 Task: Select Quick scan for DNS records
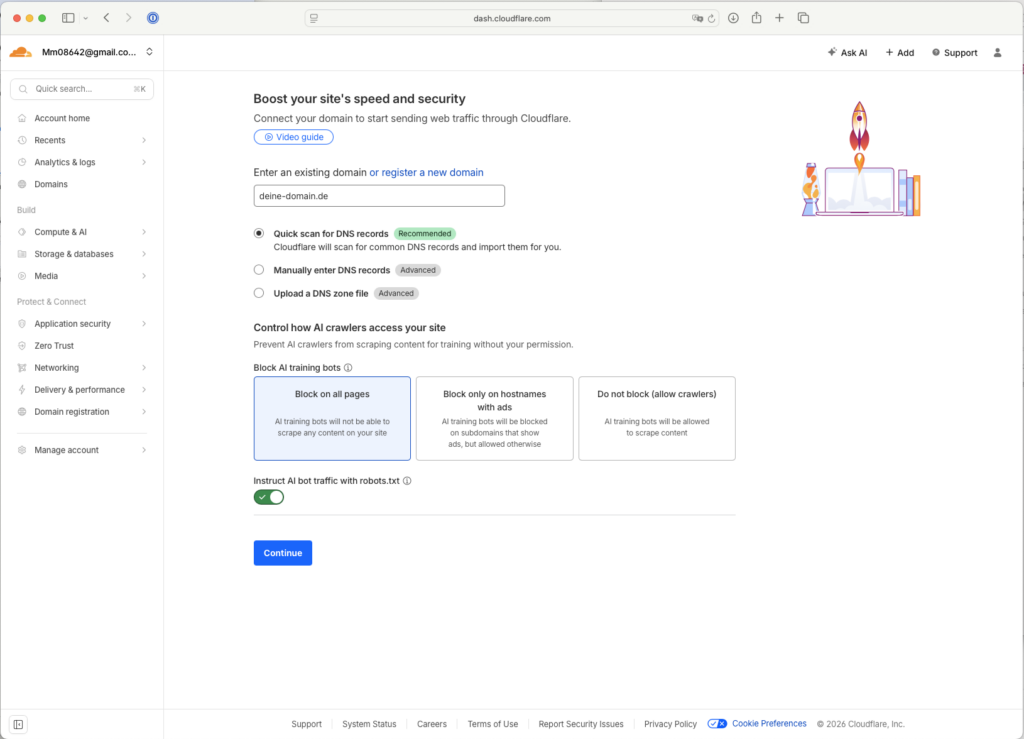click(x=259, y=233)
